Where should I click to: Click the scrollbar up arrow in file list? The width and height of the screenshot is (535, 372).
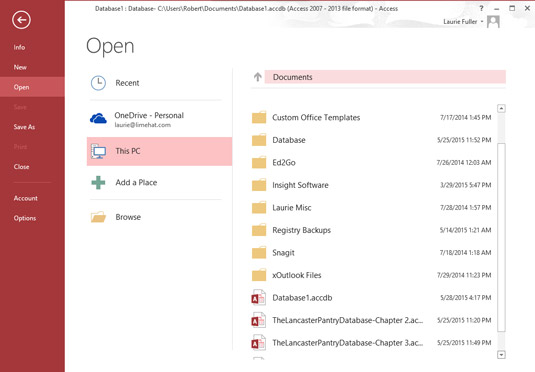[x=501, y=109]
